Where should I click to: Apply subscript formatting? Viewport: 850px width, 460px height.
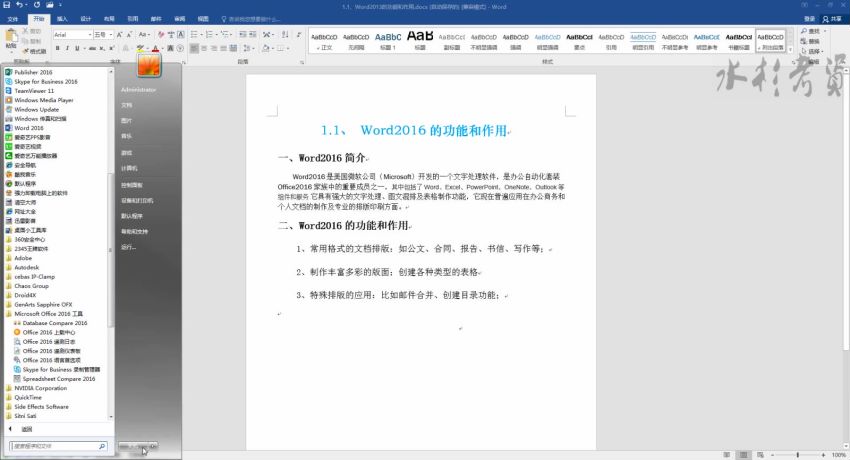click(102, 48)
